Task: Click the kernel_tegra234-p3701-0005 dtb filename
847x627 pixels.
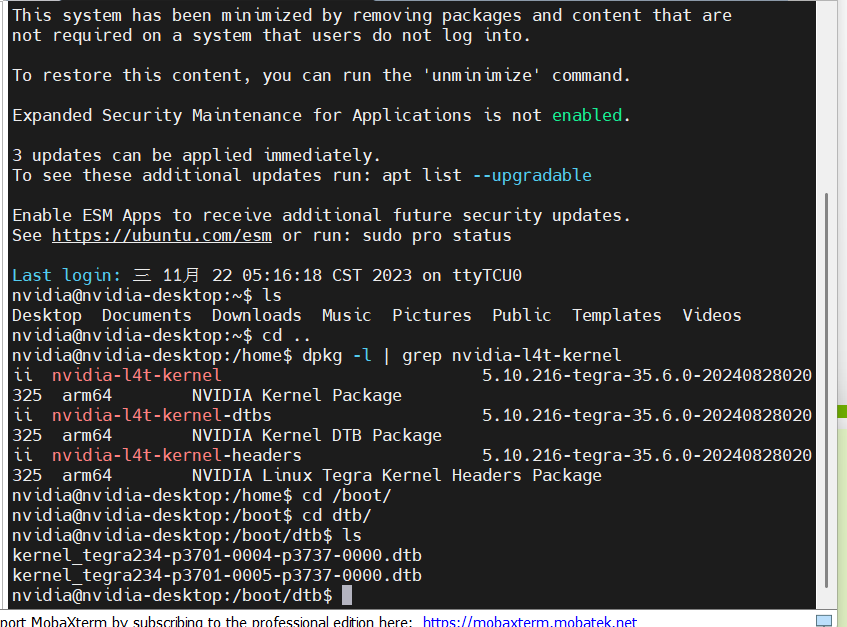Action: tap(216, 576)
